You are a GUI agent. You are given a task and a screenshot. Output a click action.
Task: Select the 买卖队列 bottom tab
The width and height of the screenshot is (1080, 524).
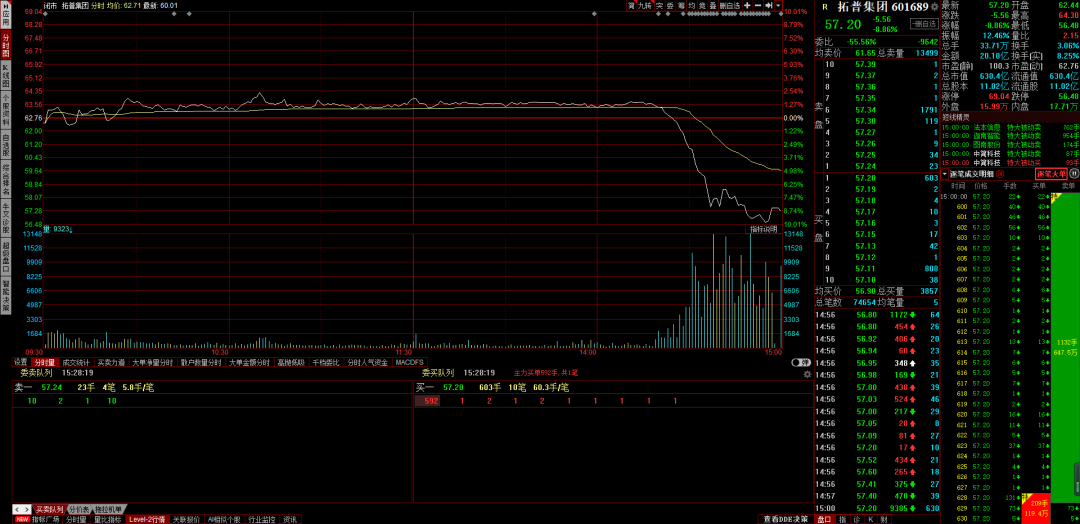pyautogui.click(x=50, y=510)
